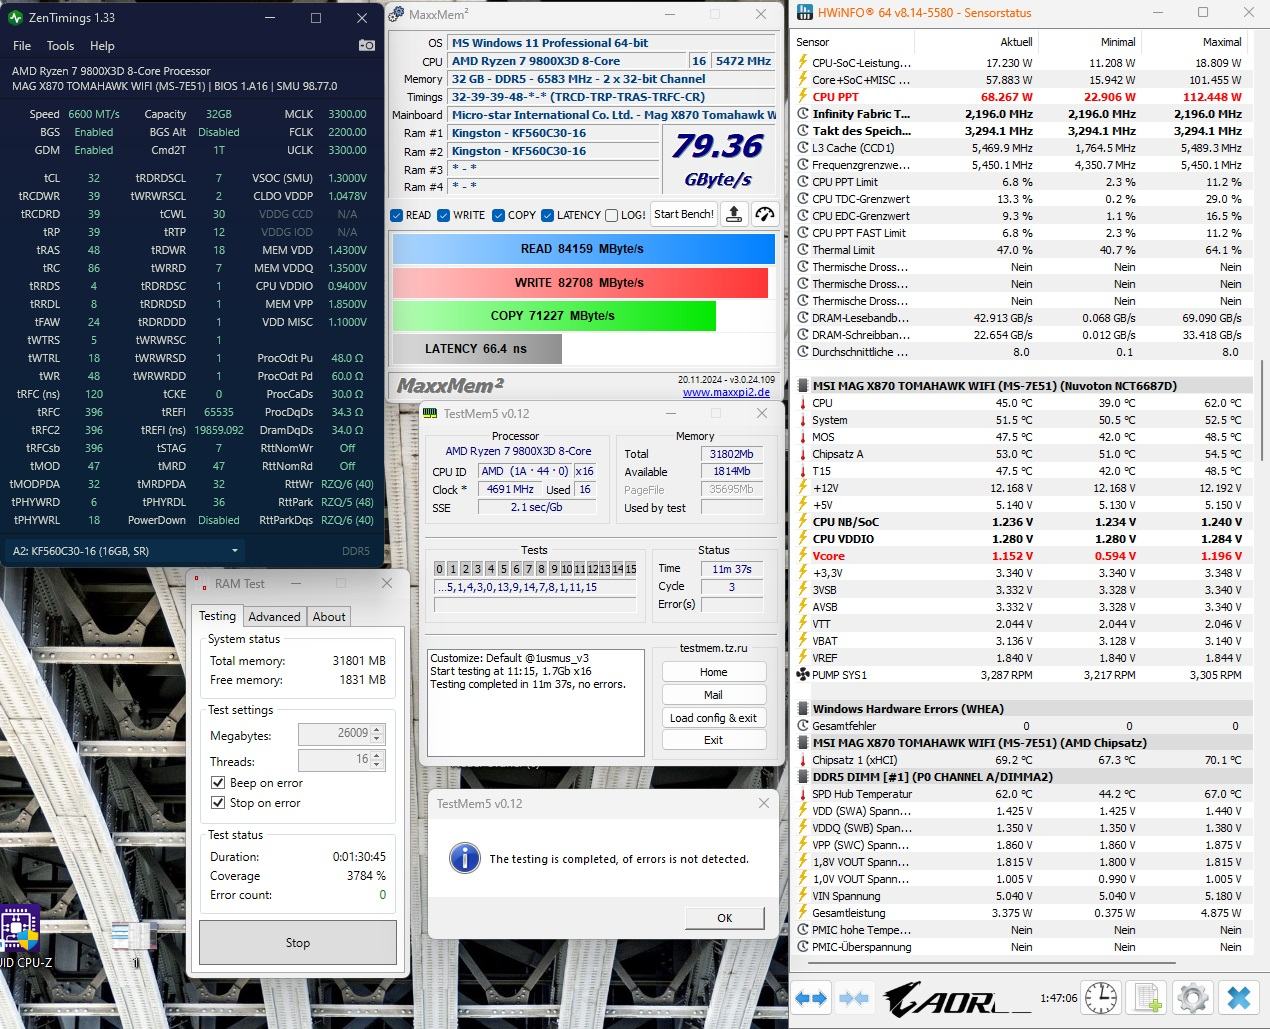This screenshot has width=1270, height=1029.
Task: Open HWiNFO sensor settings gear icon
Action: coord(1193,997)
